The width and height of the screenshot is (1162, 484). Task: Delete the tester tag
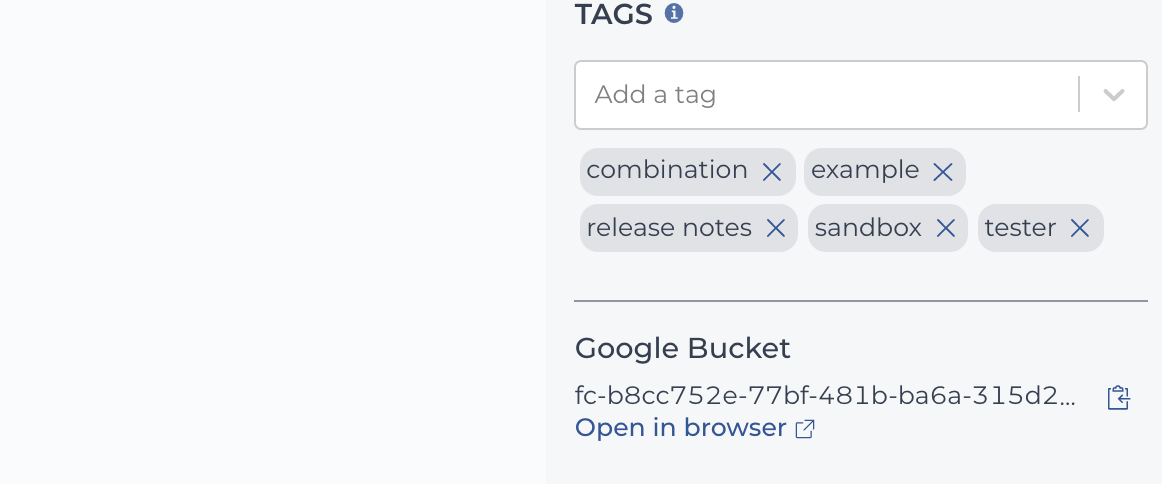point(1080,228)
